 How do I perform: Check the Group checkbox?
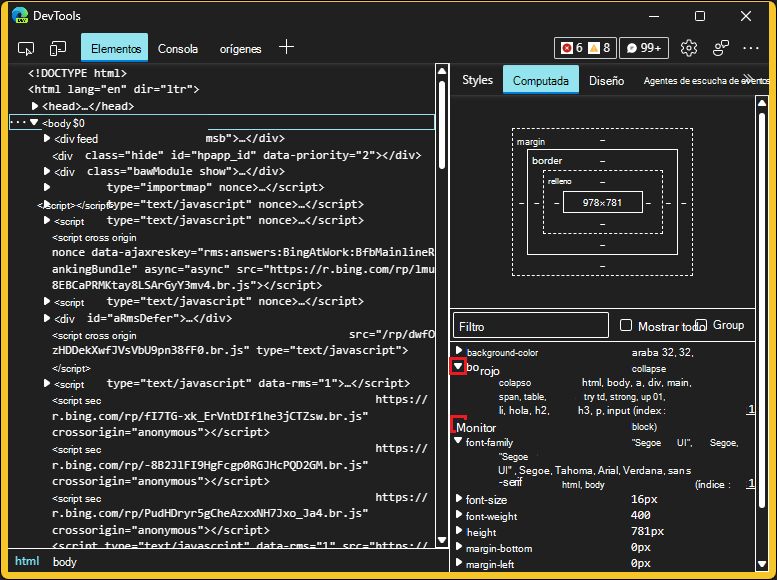point(701,325)
